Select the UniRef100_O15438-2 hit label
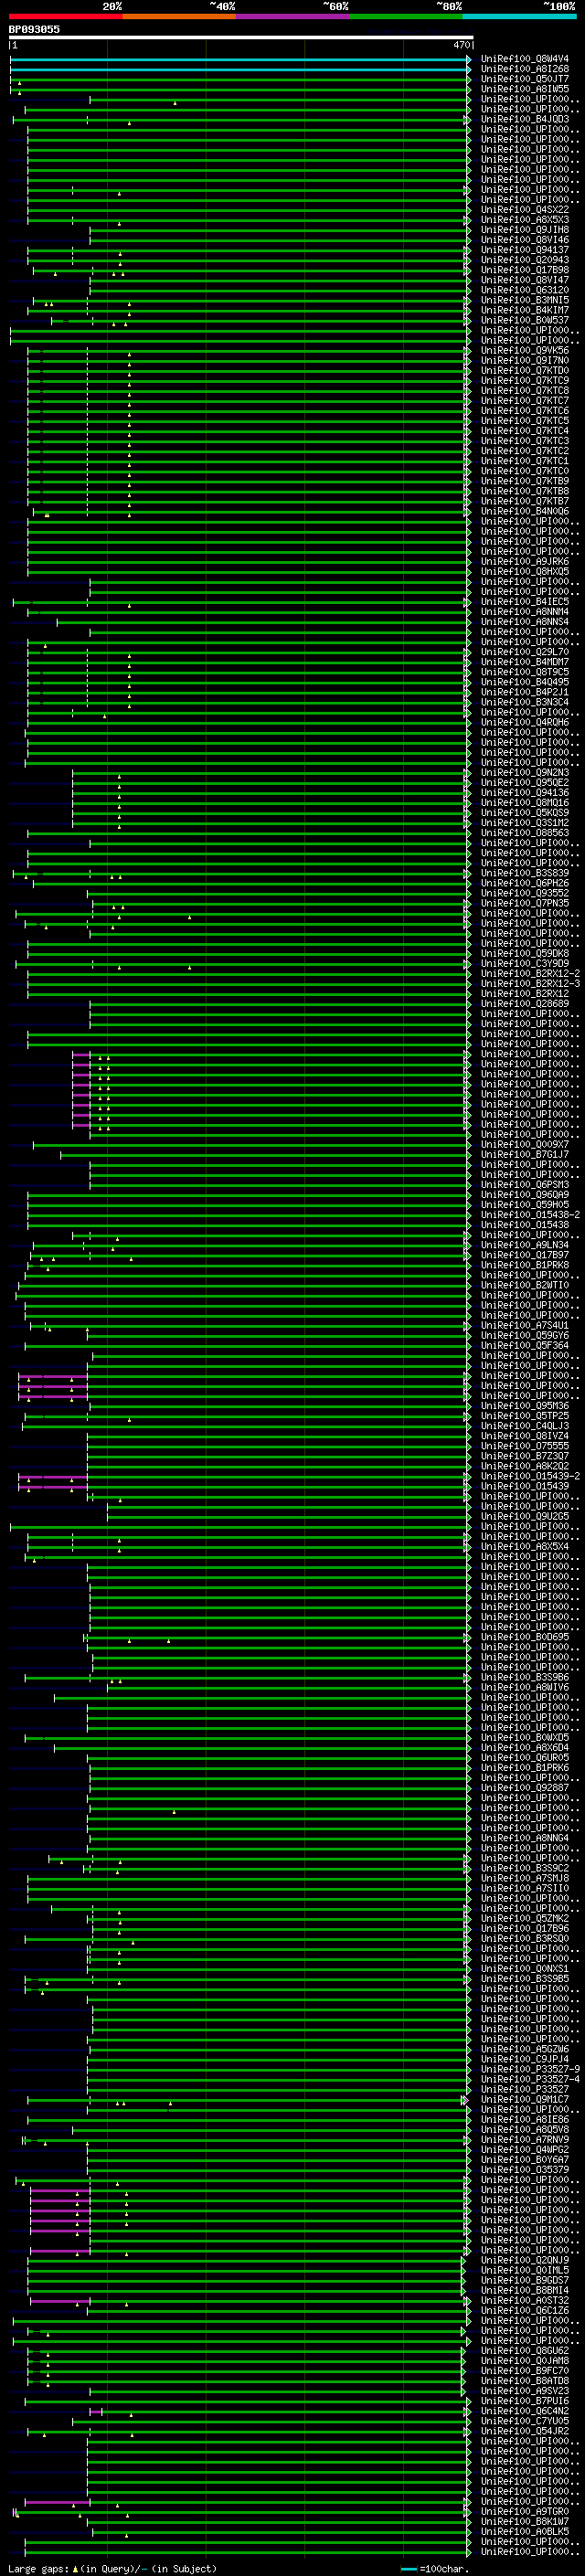 [x=530, y=1215]
